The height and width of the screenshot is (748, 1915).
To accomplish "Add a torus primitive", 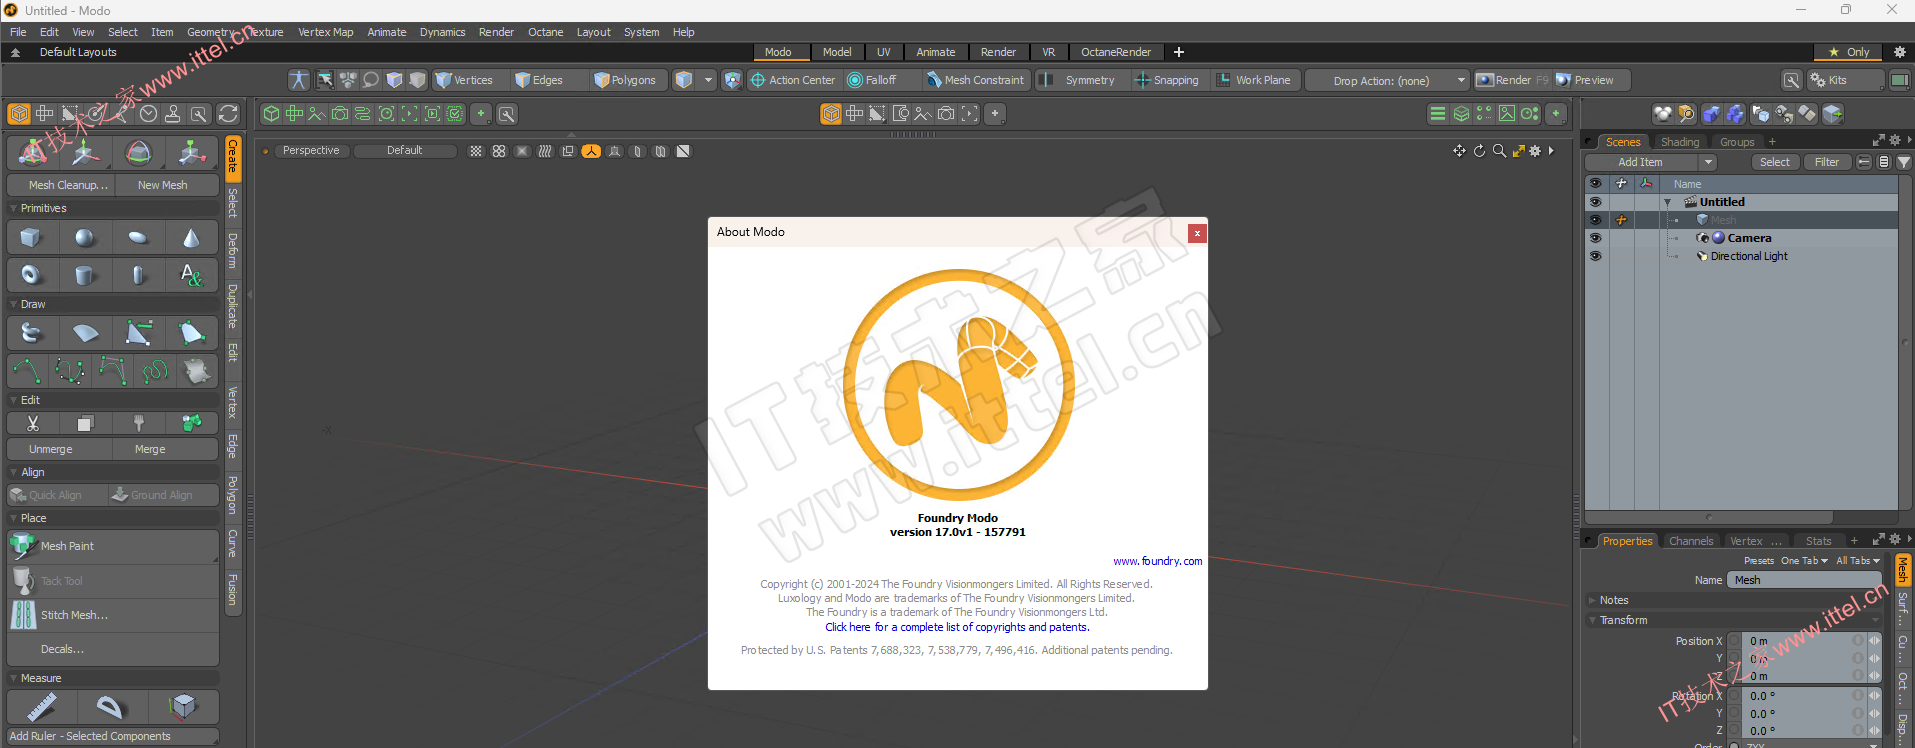I will pos(32,274).
